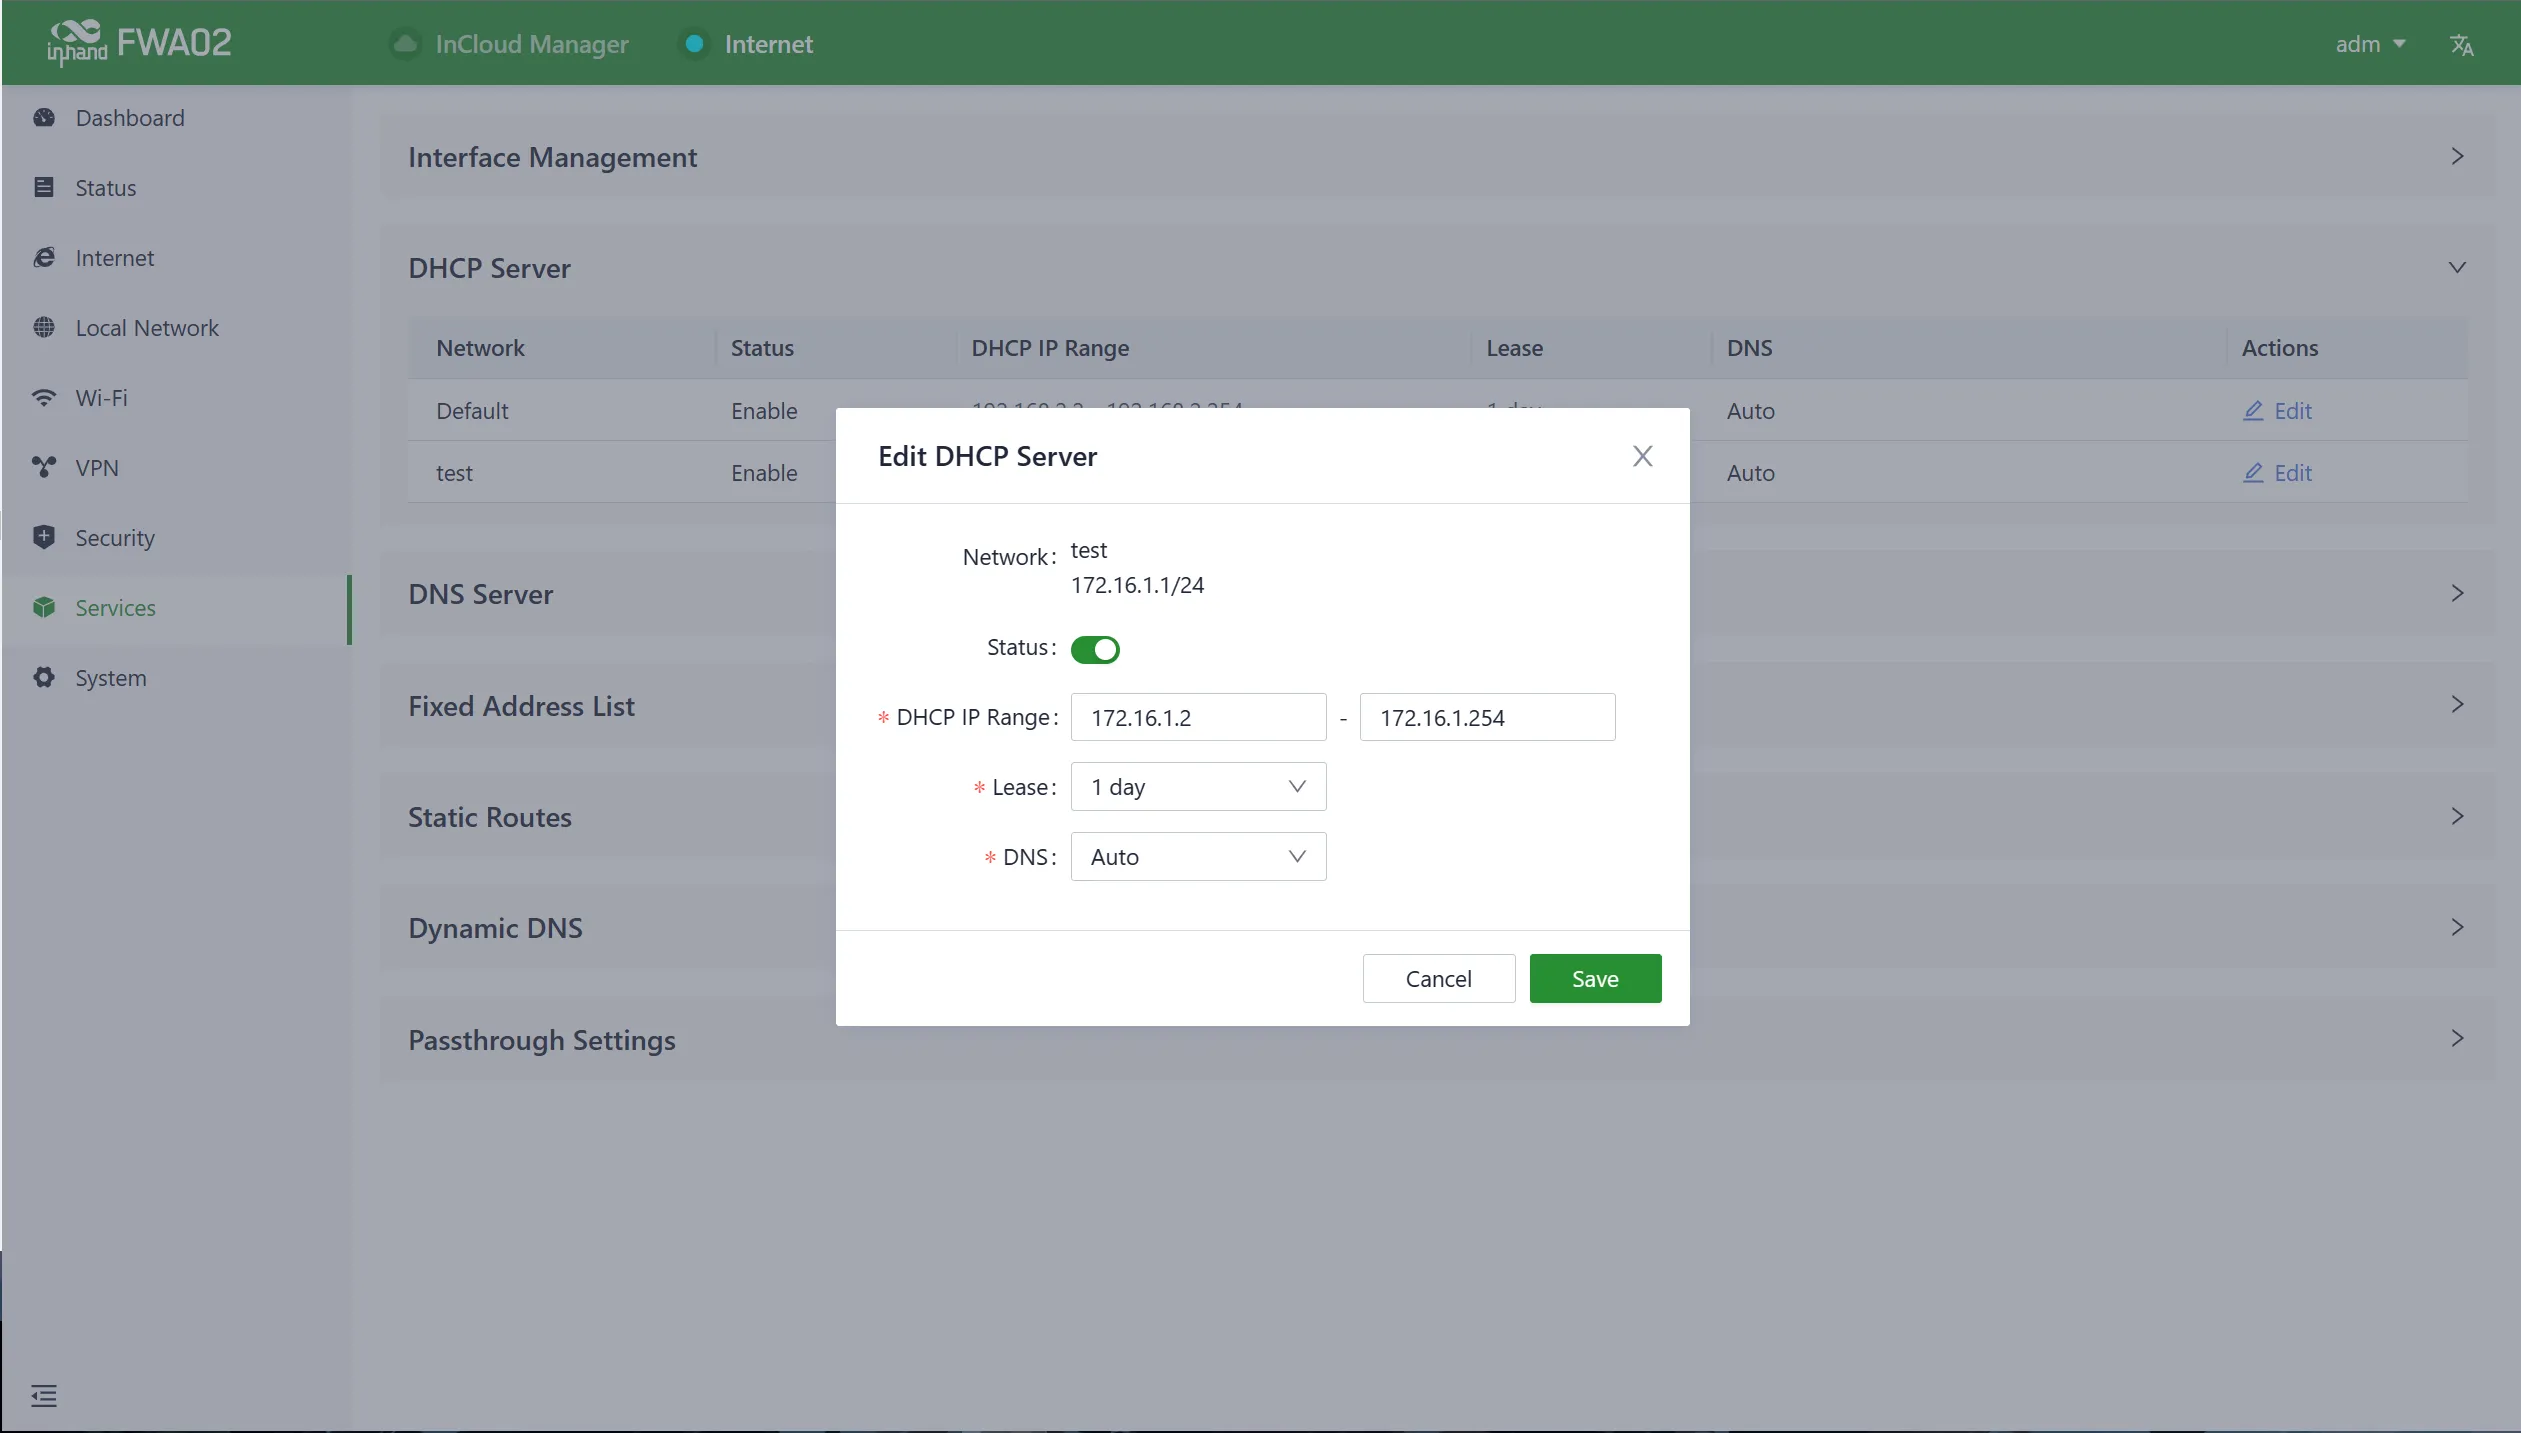Toggle the DHCP Status switch off
This screenshot has width=2521, height=1433.
[x=1095, y=650]
